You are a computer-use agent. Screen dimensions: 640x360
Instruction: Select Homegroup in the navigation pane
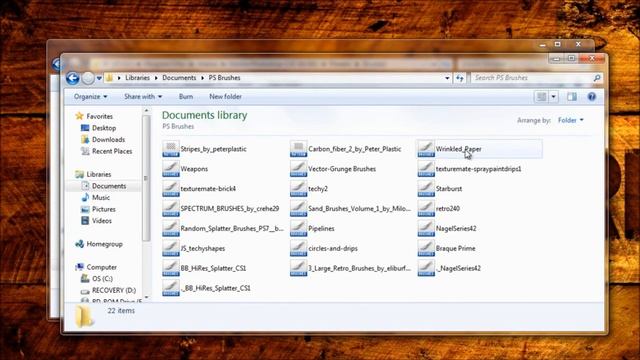104,244
